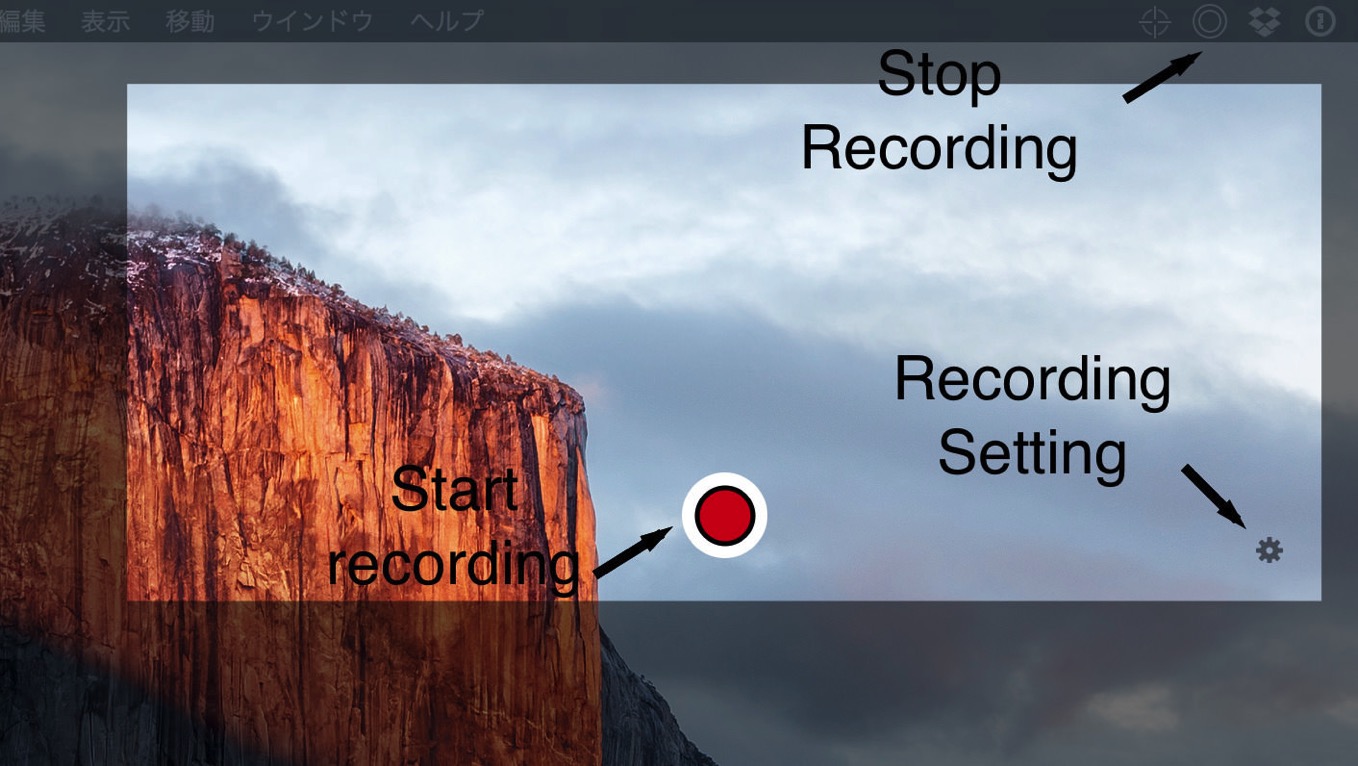
Task: Click the "Recording Setting" annotation text
Action: coord(1032,416)
